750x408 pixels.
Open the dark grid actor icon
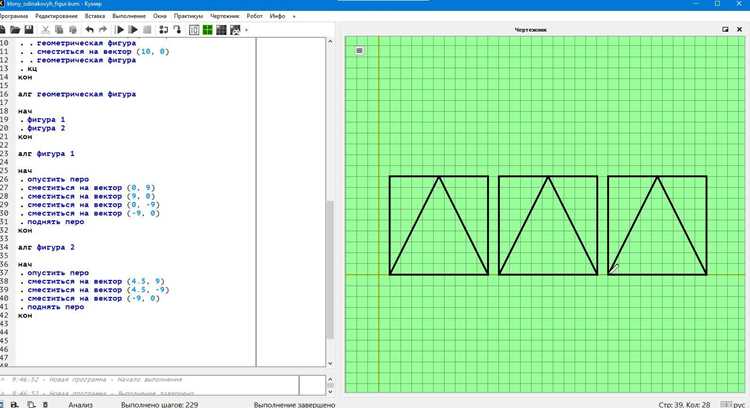coord(221,30)
